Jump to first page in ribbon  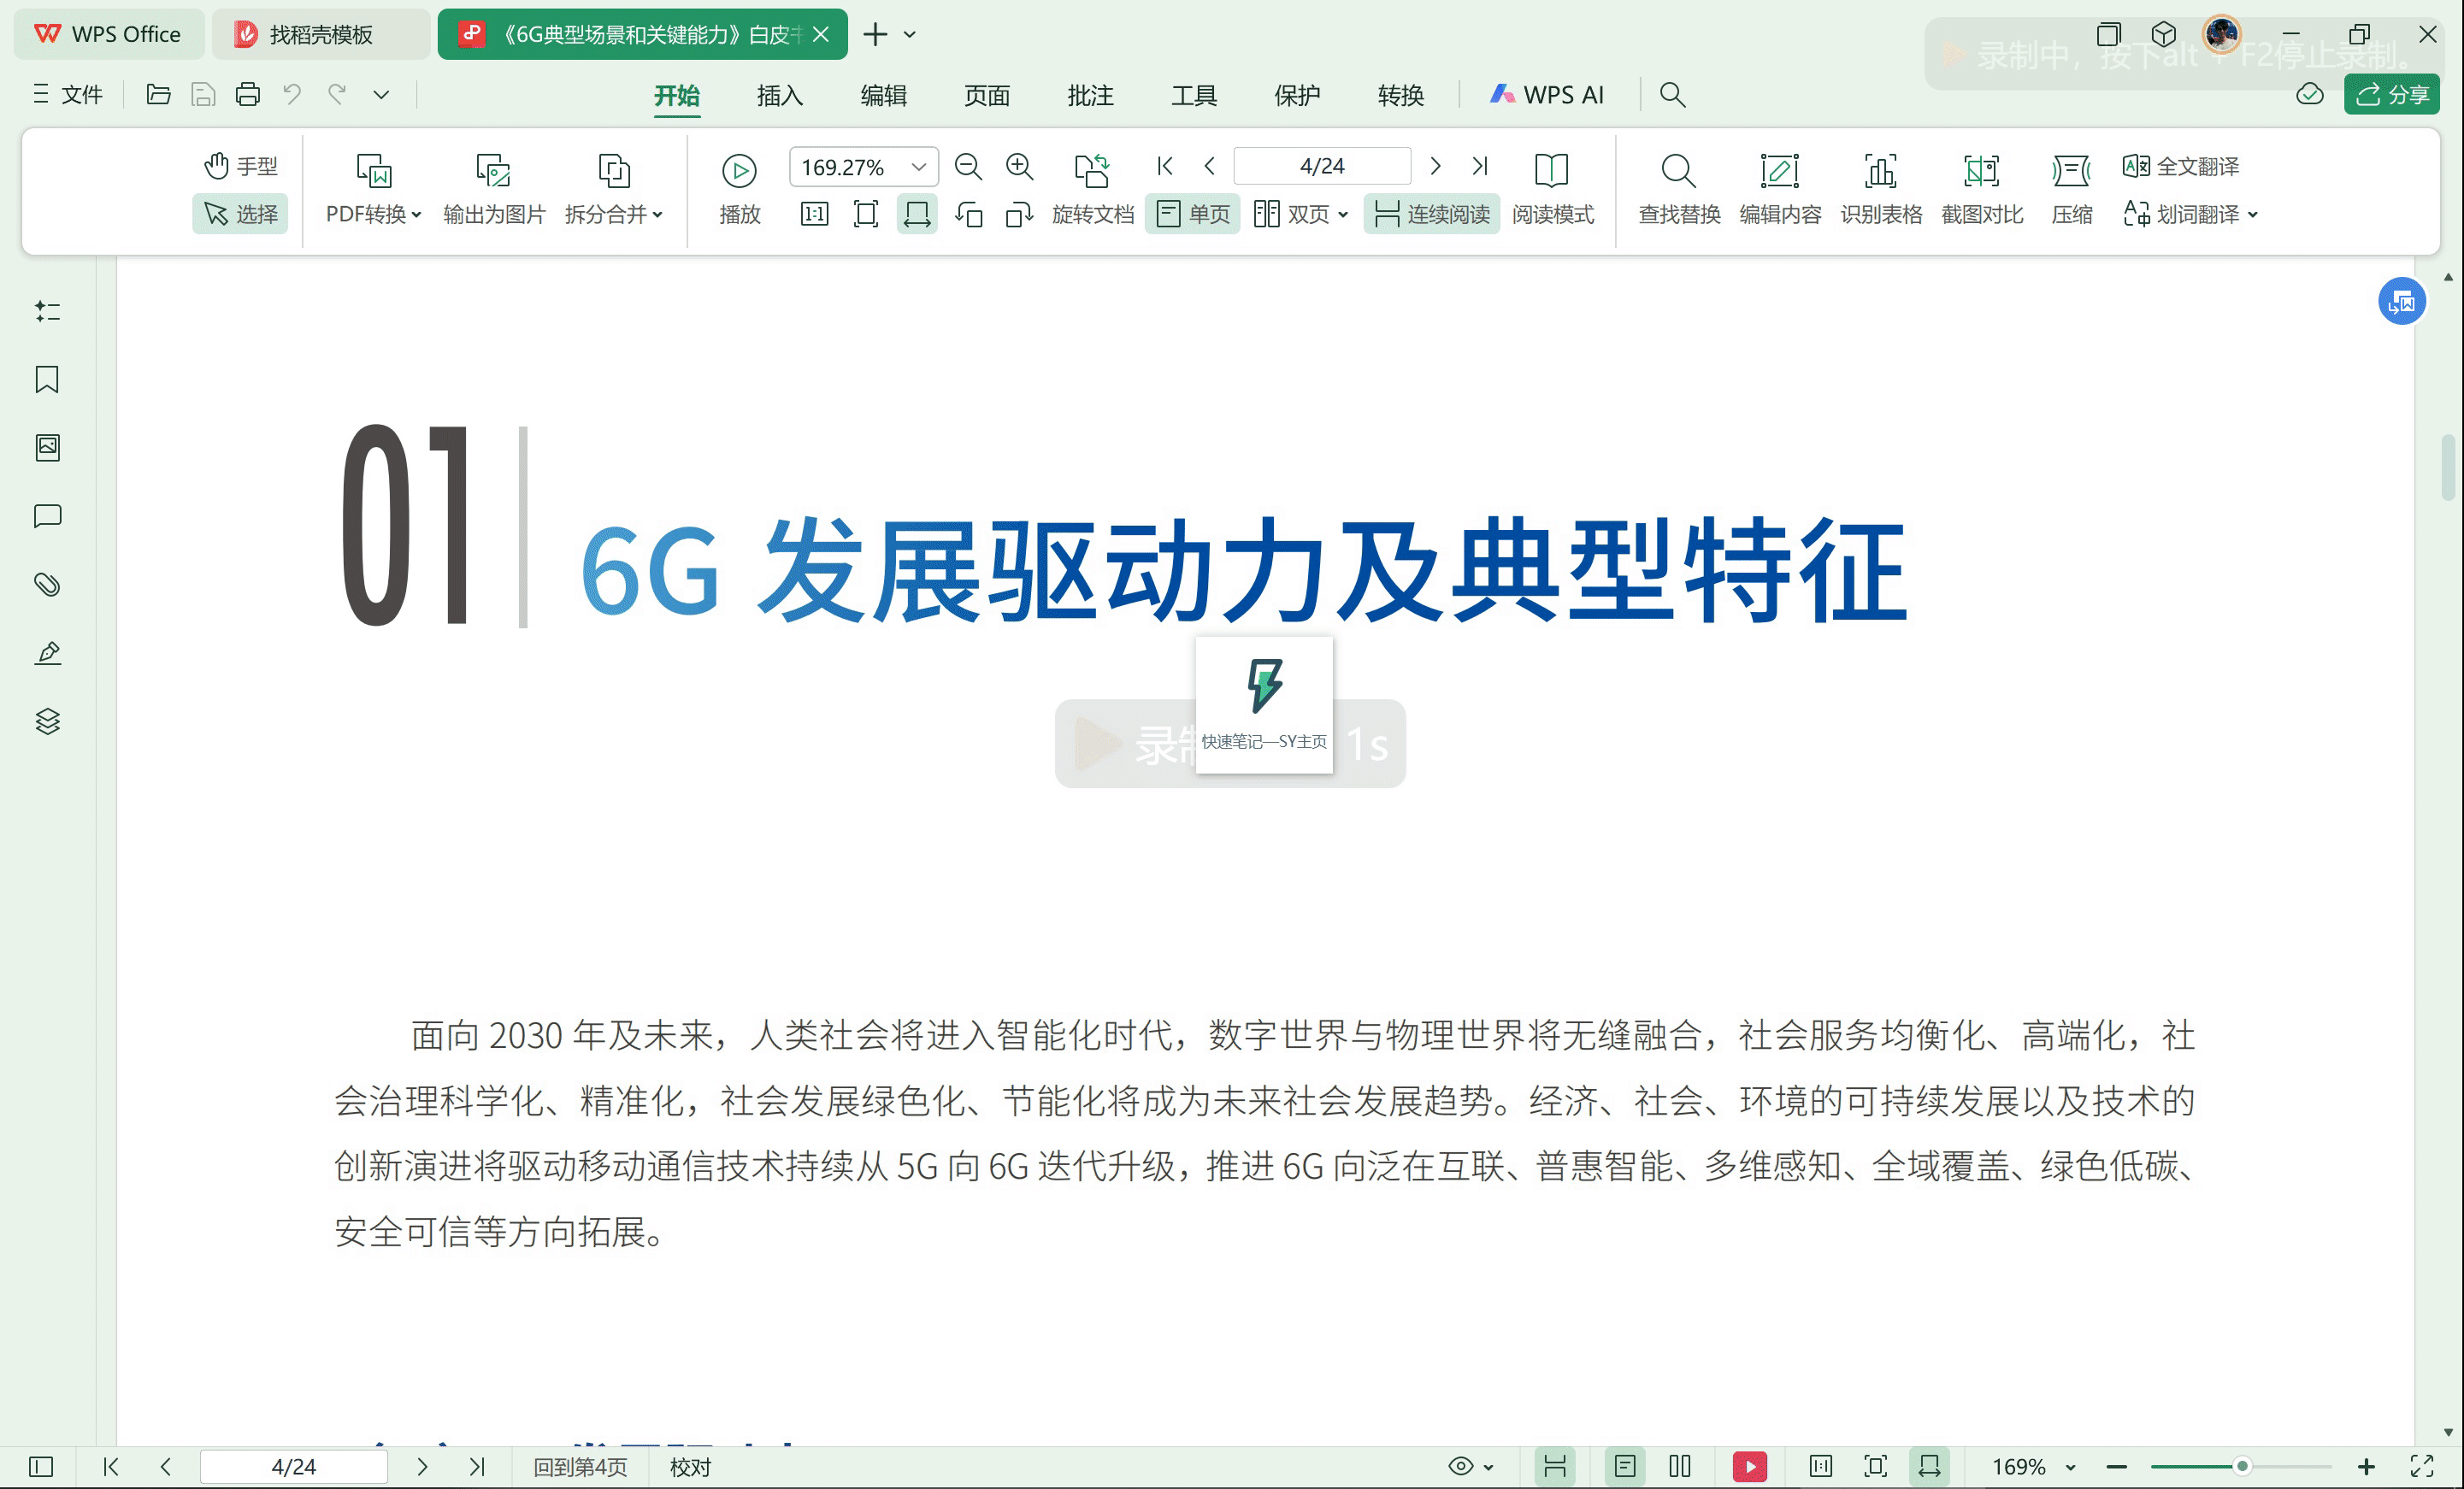point(1164,166)
